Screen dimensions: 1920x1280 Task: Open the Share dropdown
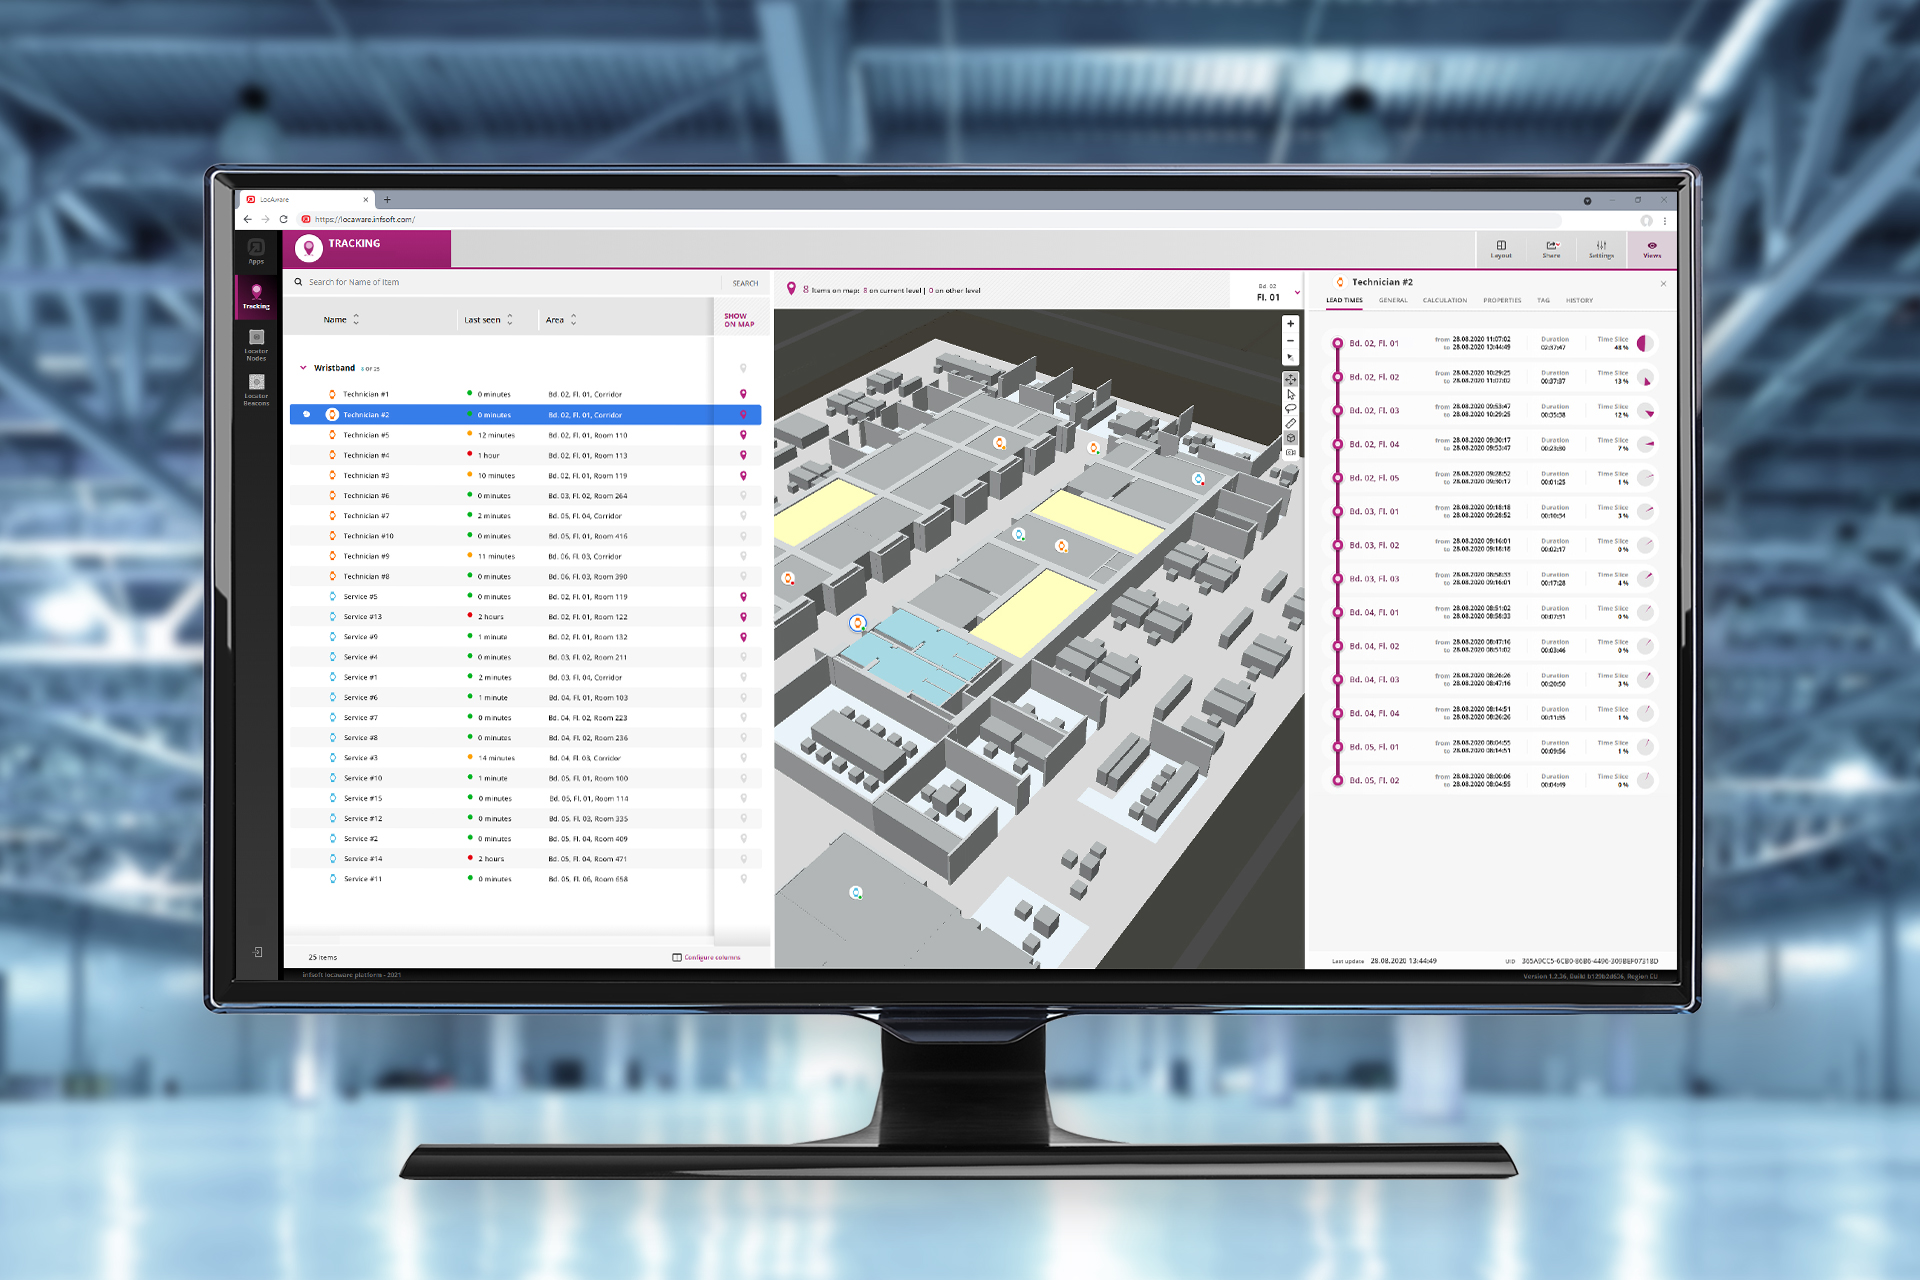1551,249
